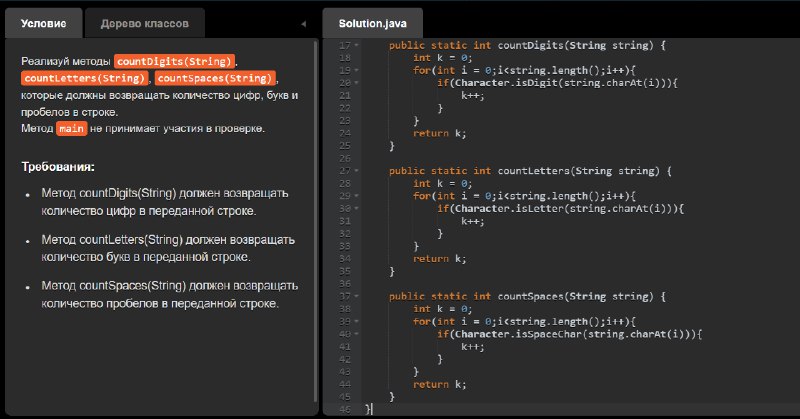Click the closing brace on line 46
800x419 pixels.
(368, 409)
